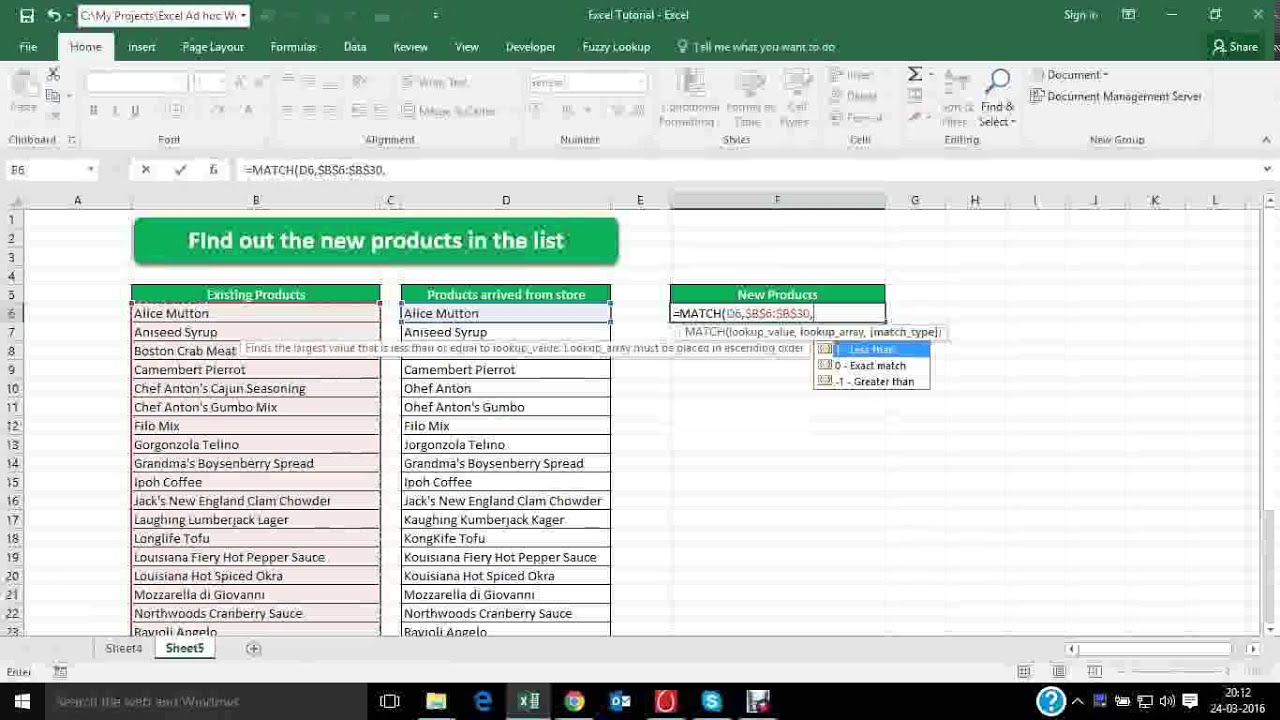Cancel the formula entry with the X icon
Viewport: 1280px width, 720px height.
(x=146, y=170)
